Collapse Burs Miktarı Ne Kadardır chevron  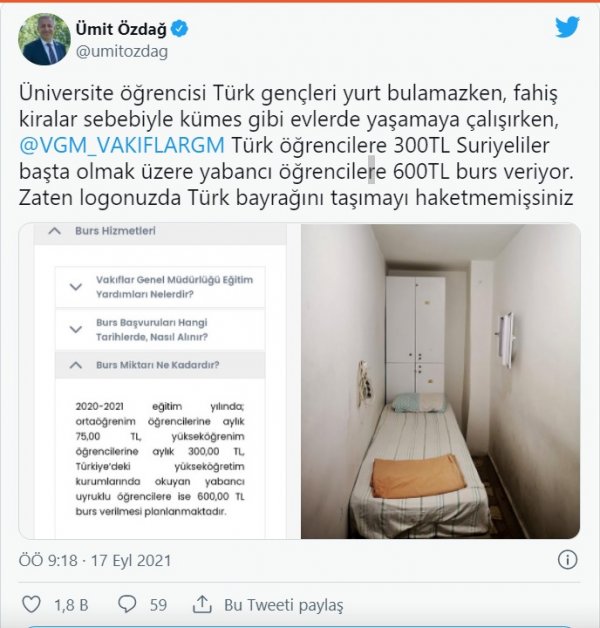pyautogui.click(x=76, y=365)
